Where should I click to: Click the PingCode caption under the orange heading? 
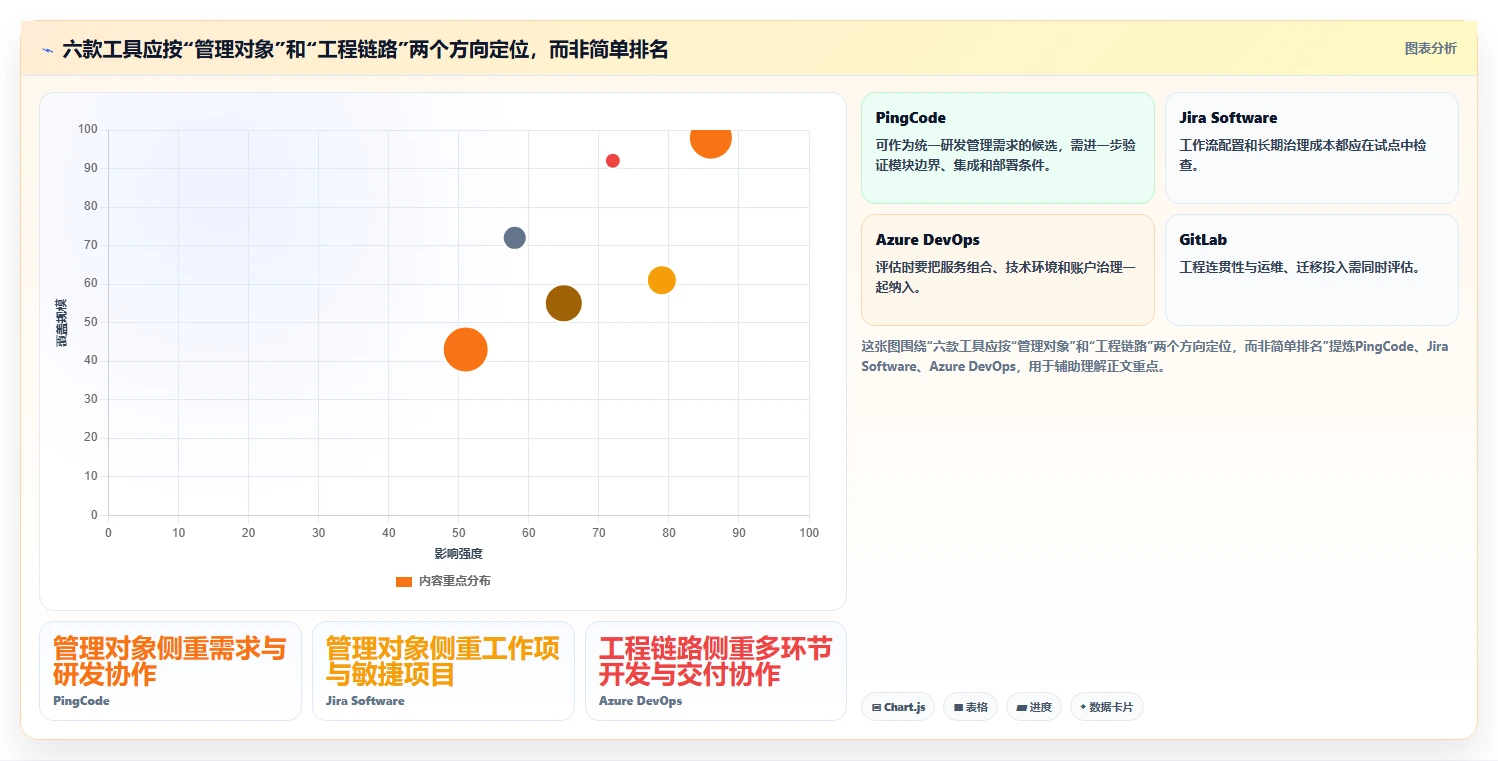(81, 701)
